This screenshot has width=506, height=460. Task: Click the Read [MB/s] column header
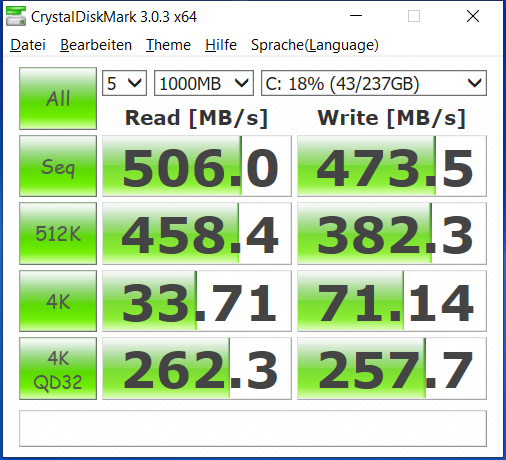[x=196, y=118]
